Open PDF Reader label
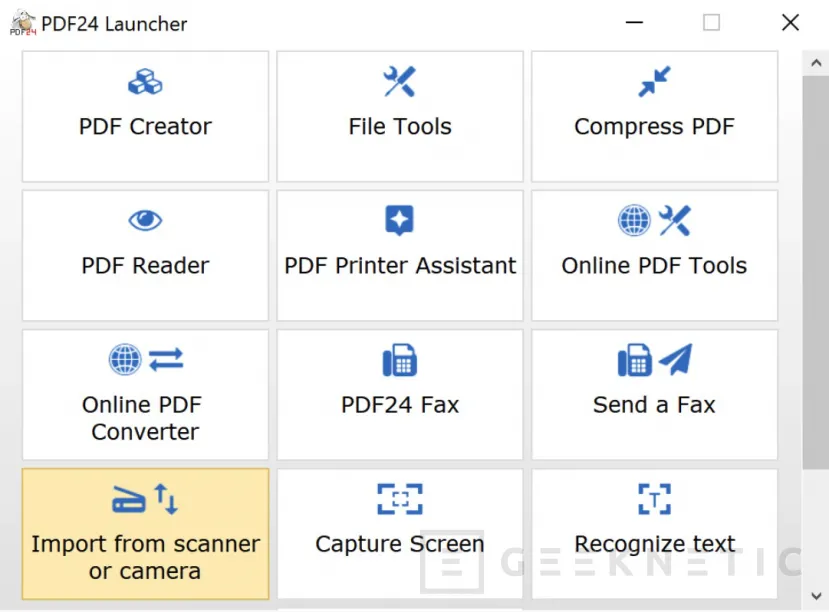Screen dimensions: 829x612 tap(145, 266)
